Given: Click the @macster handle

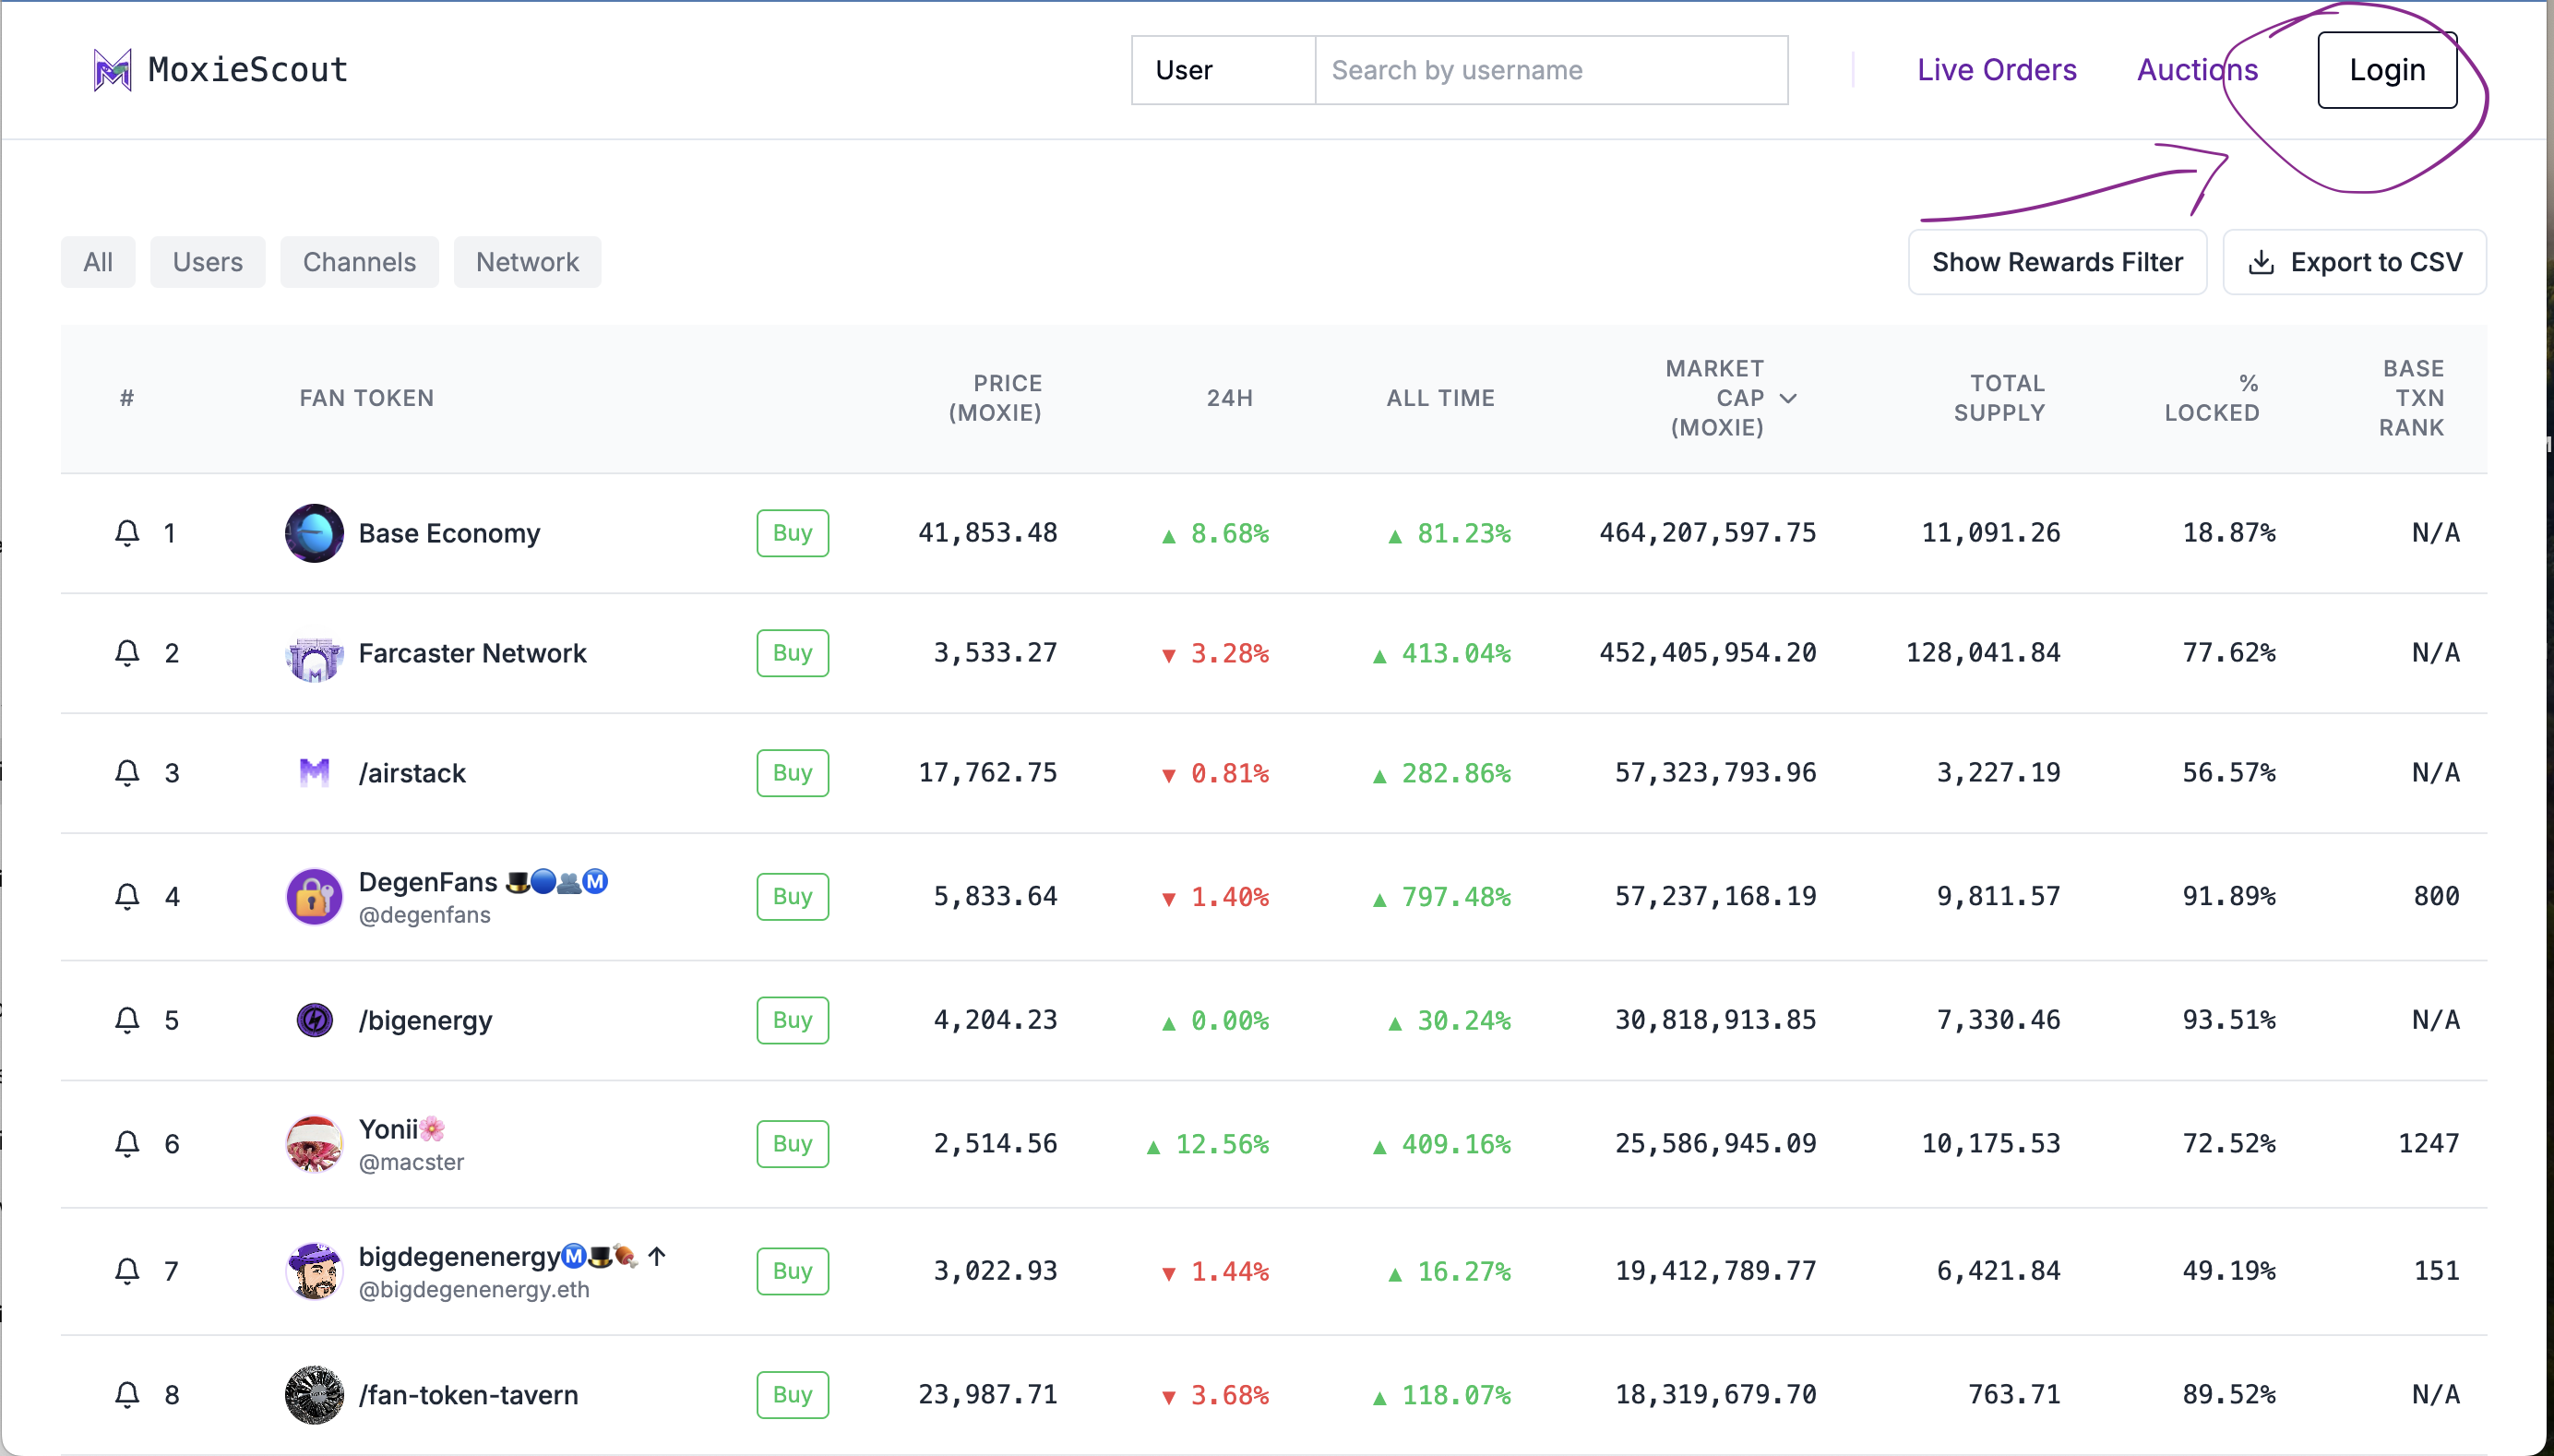Looking at the screenshot, I should pos(411,1162).
